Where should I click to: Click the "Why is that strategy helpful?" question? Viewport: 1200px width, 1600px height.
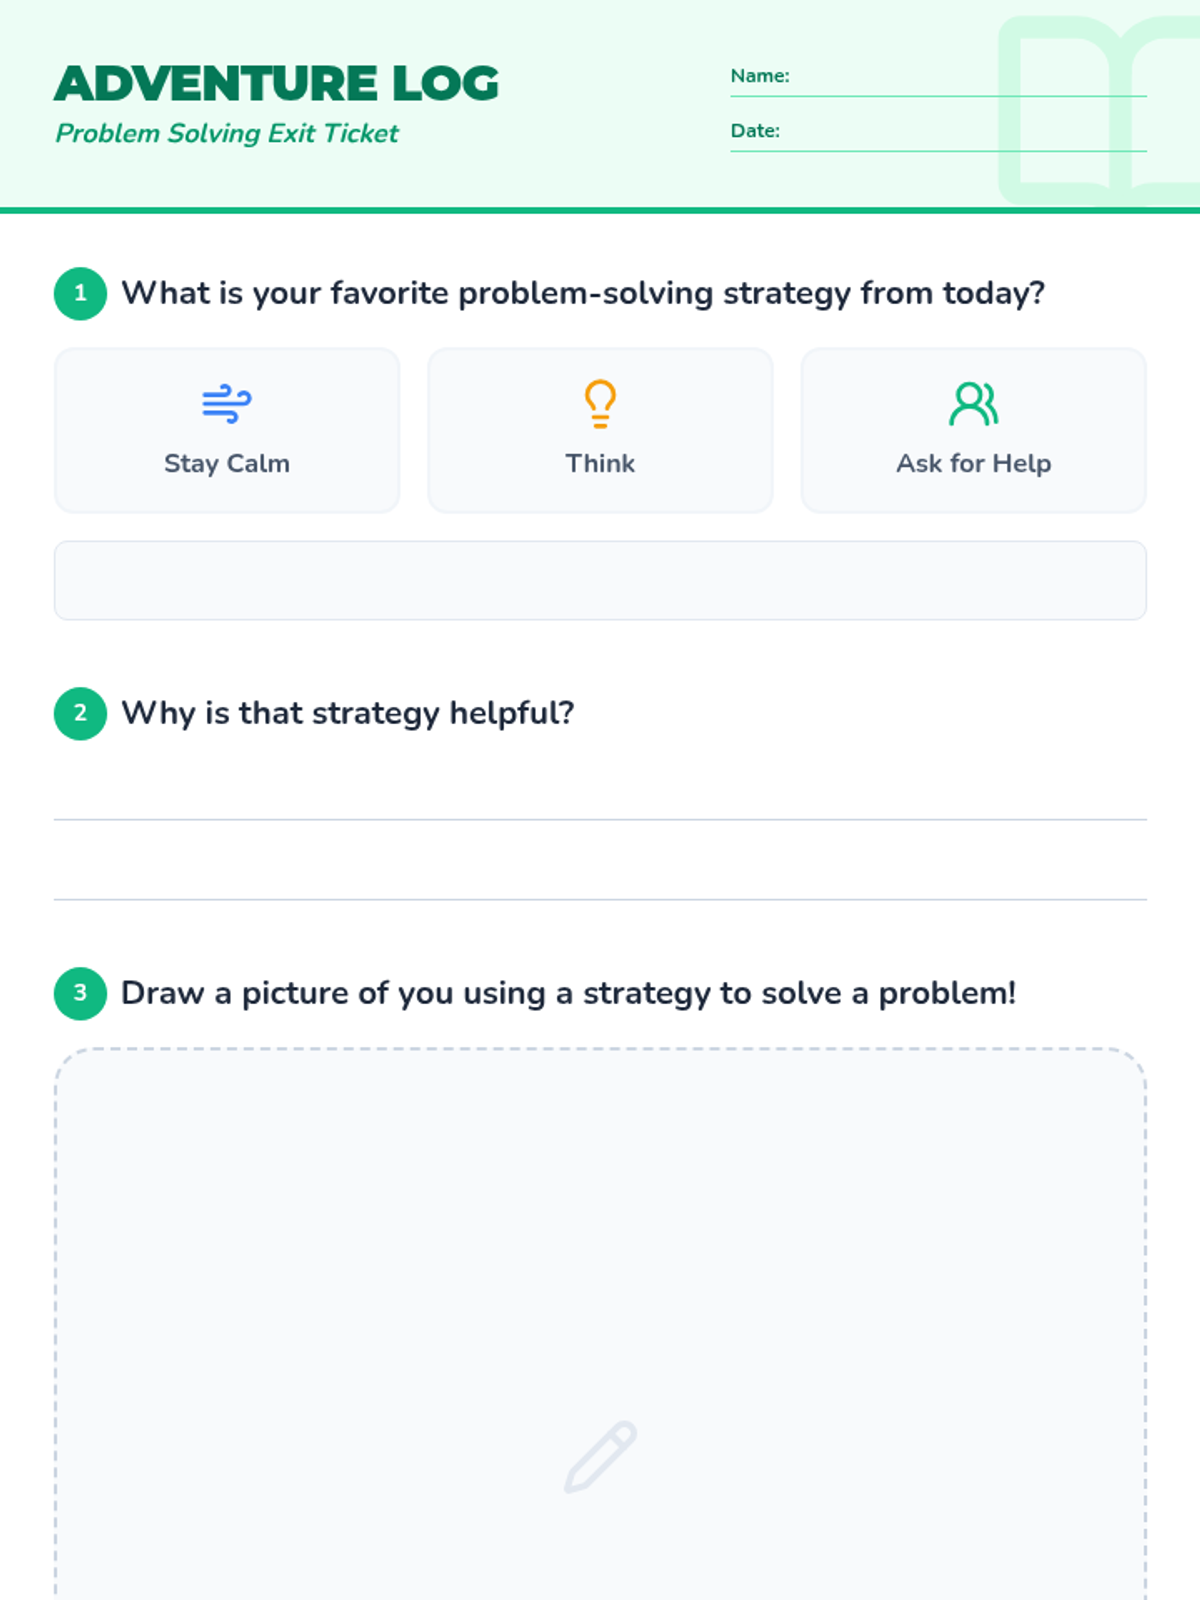tap(348, 714)
